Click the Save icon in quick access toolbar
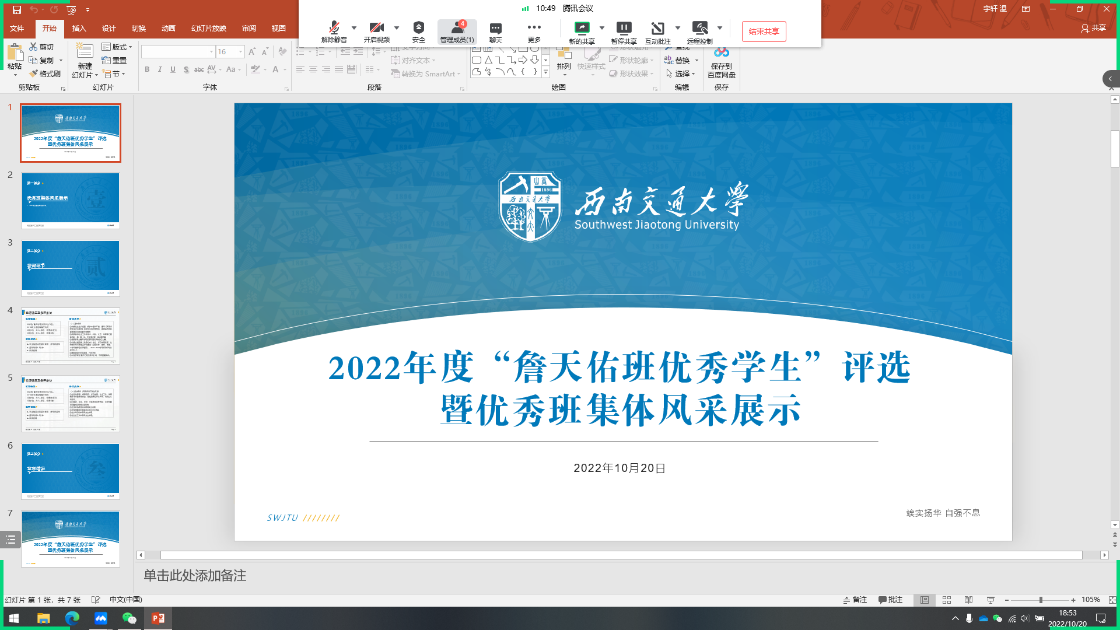The width and height of the screenshot is (1120, 630). pyautogui.click(x=16, y=9)
